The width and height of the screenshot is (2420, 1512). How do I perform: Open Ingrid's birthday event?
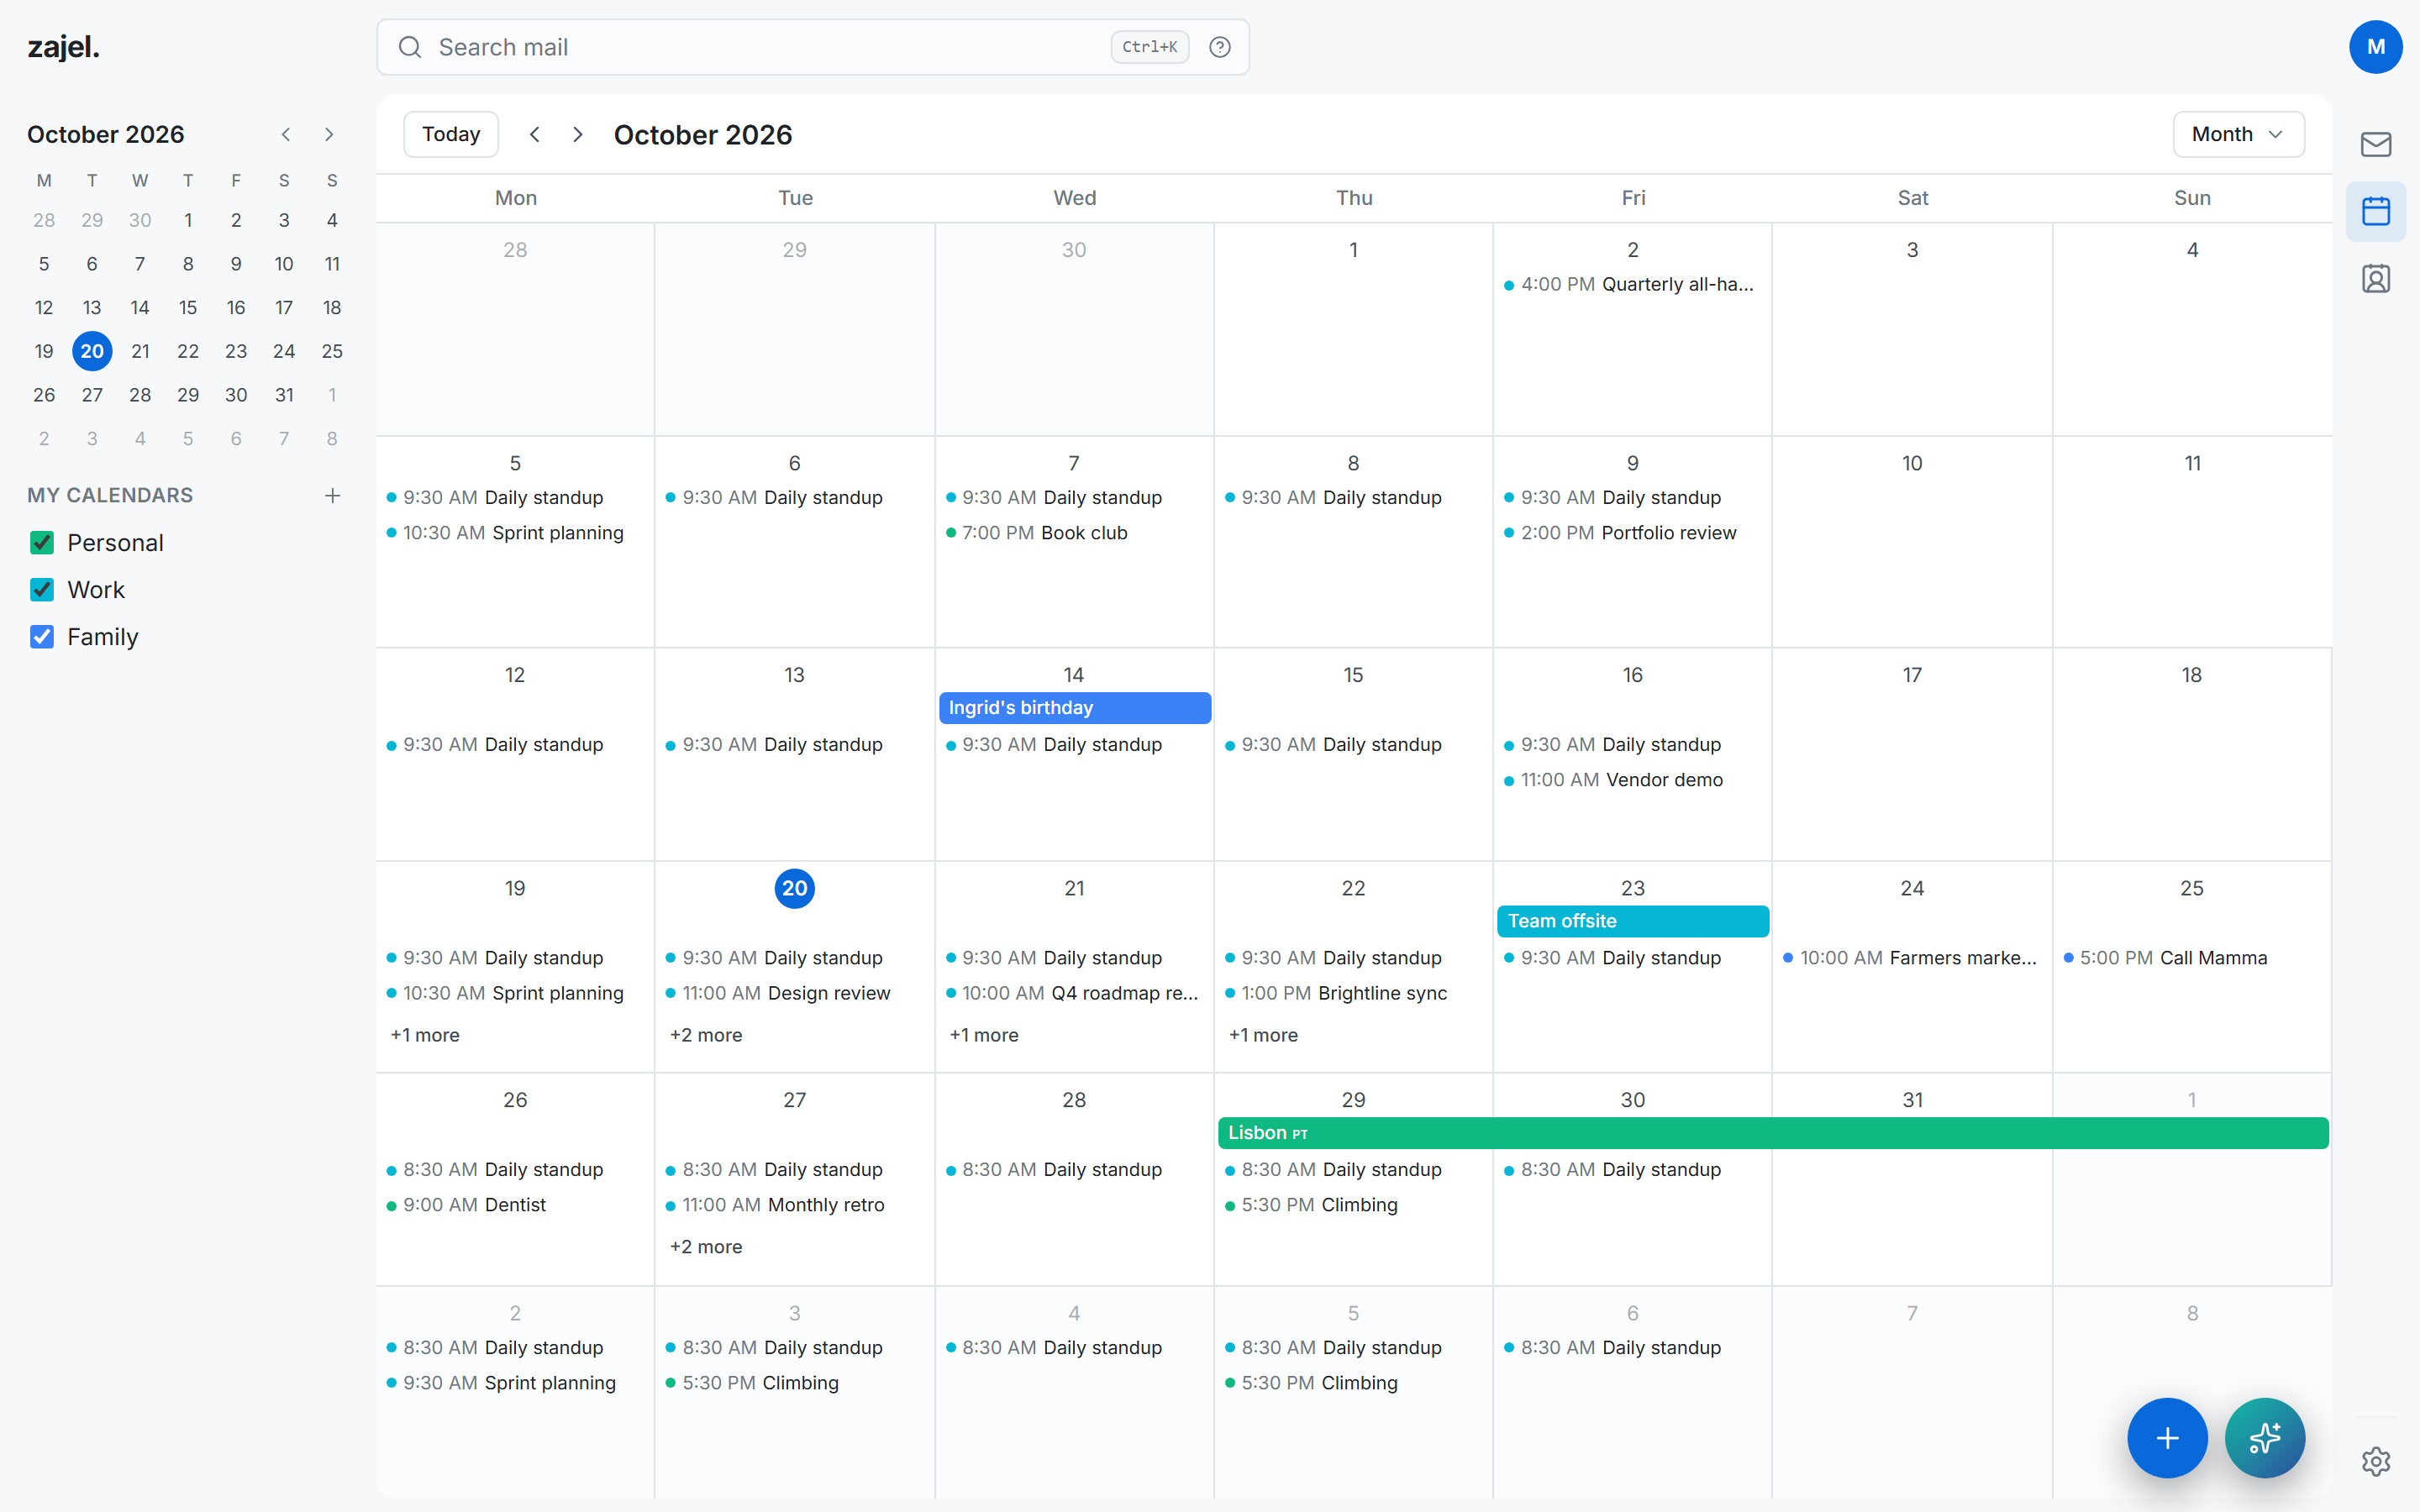tap(1075, 708)
